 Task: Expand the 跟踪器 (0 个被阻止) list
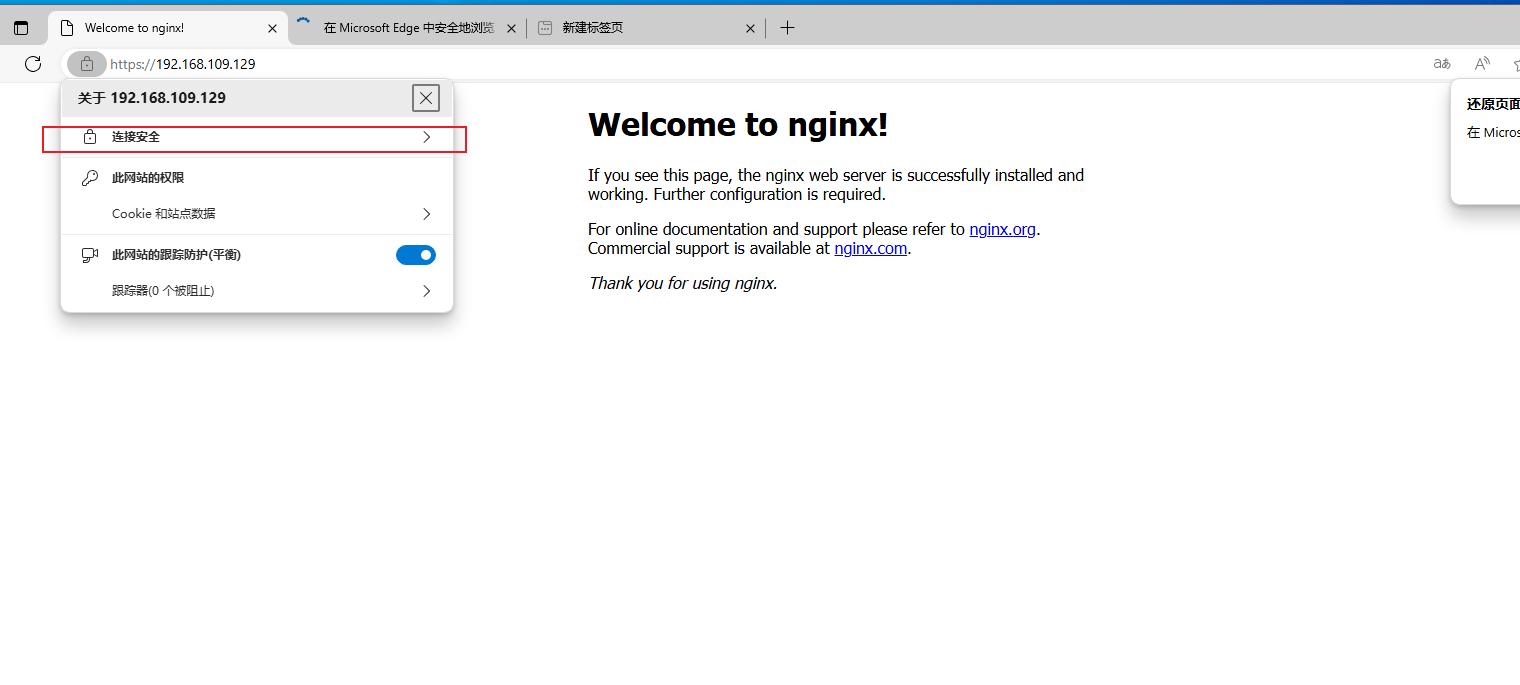[x=257, y=291]
